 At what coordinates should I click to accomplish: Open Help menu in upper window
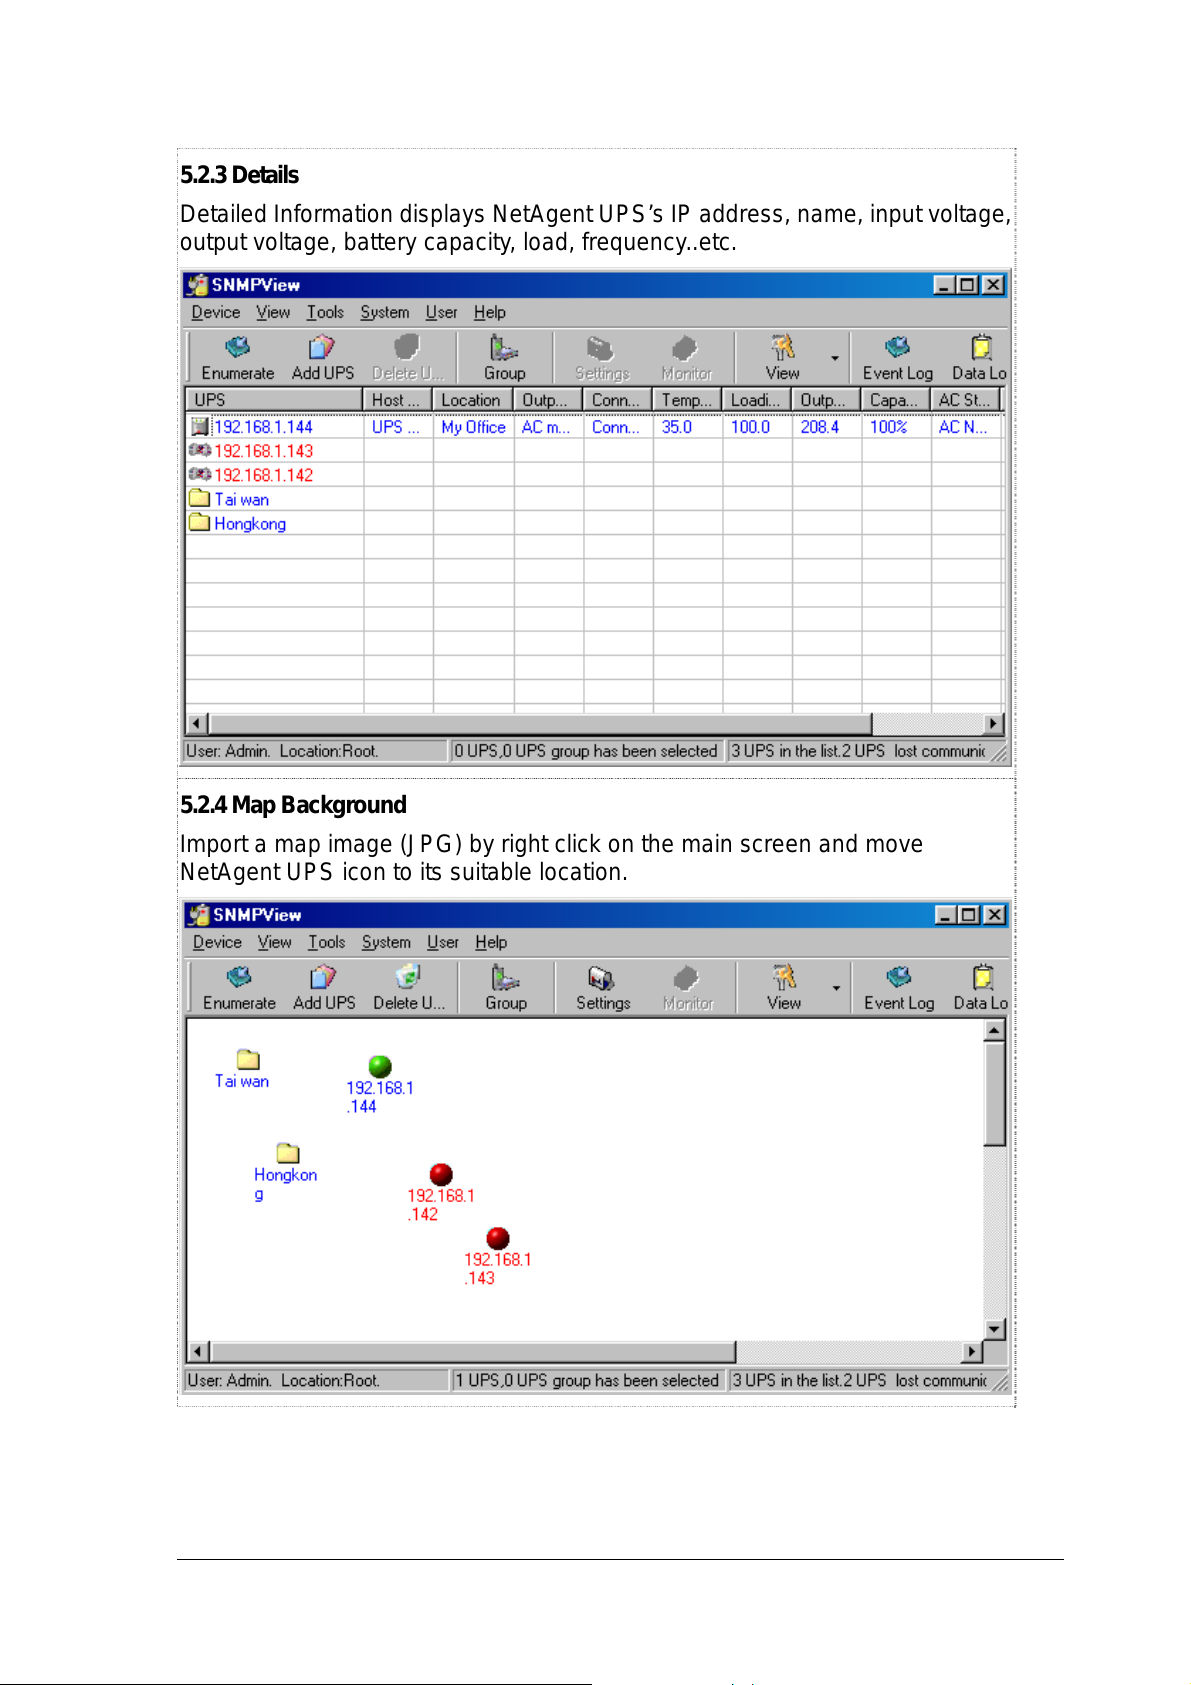click(490, 312)
